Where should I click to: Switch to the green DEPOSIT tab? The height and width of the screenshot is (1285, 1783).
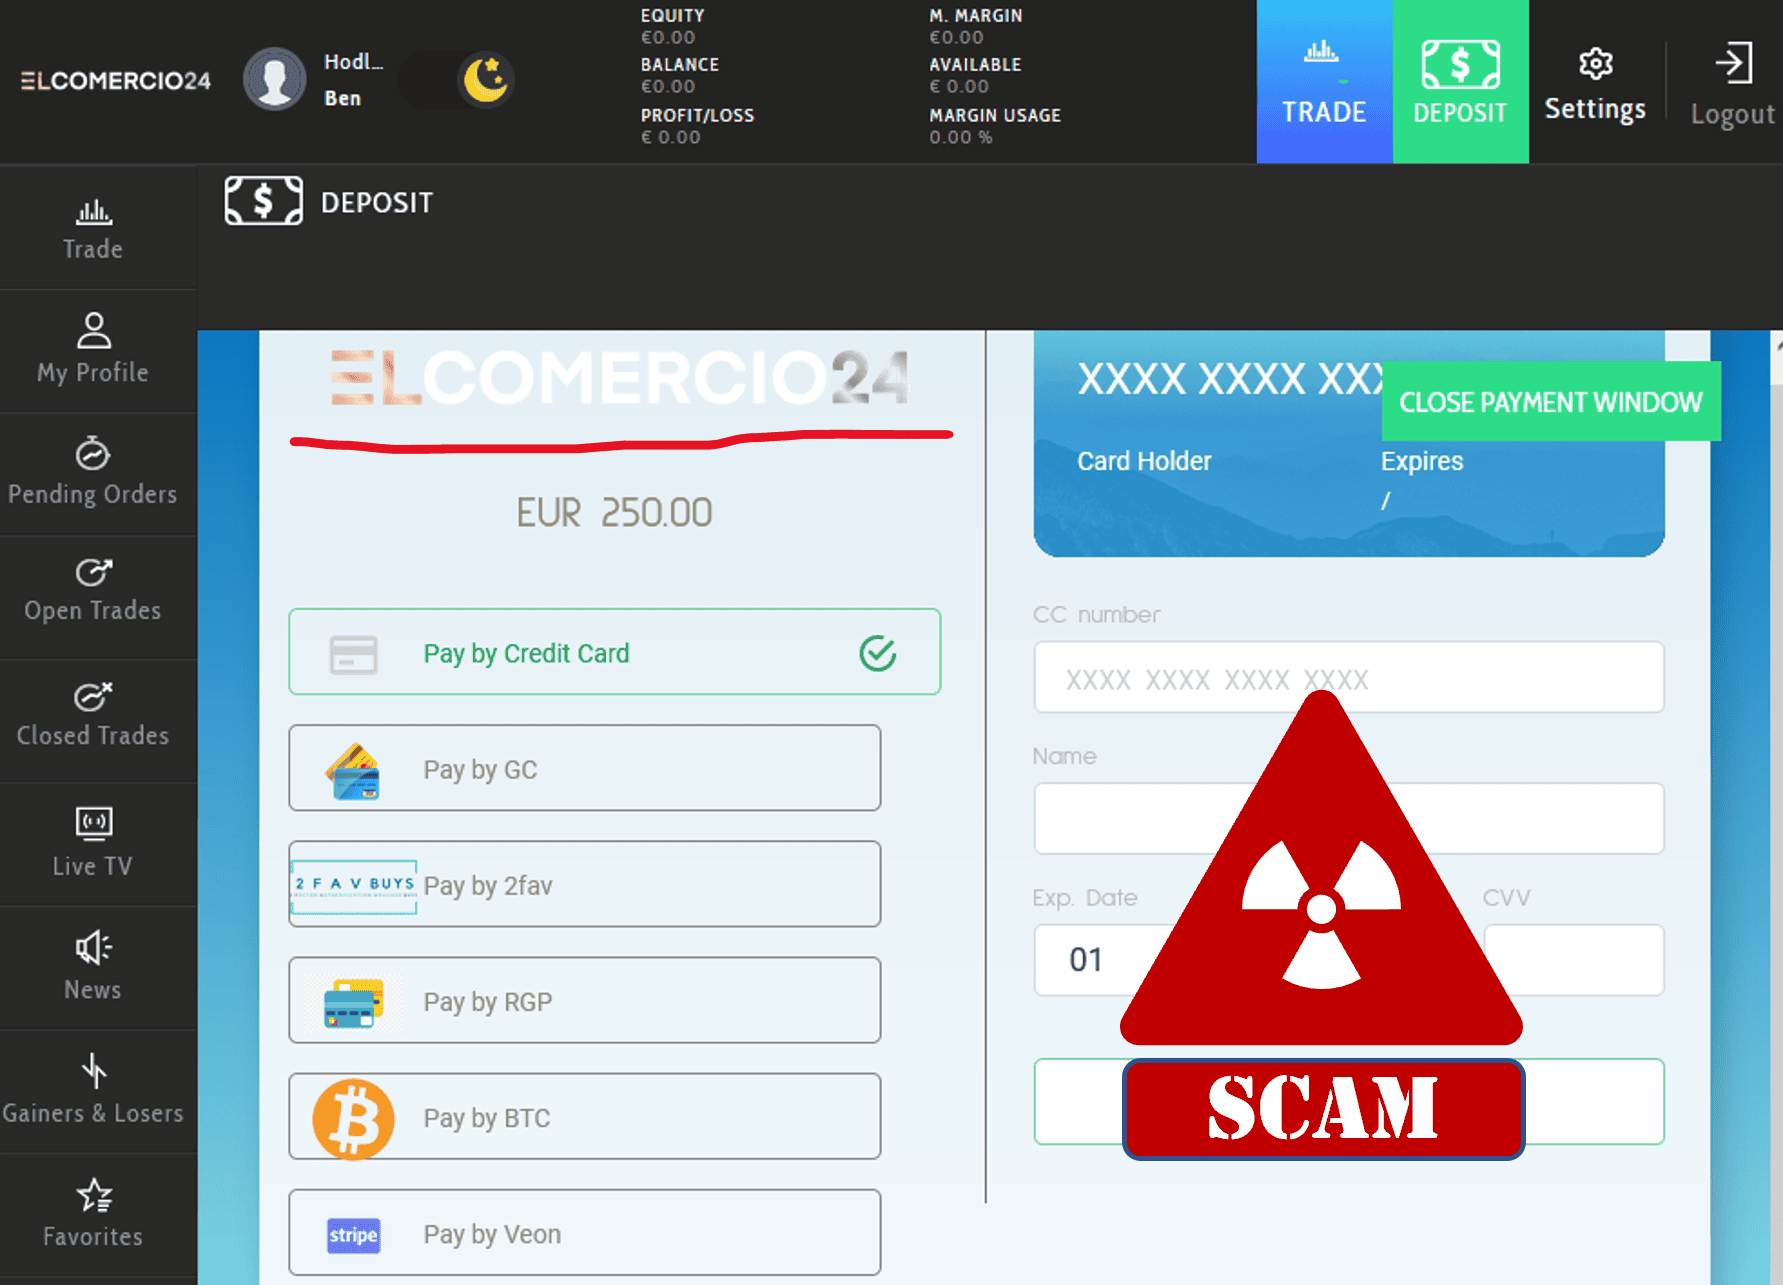(1460, 81)
